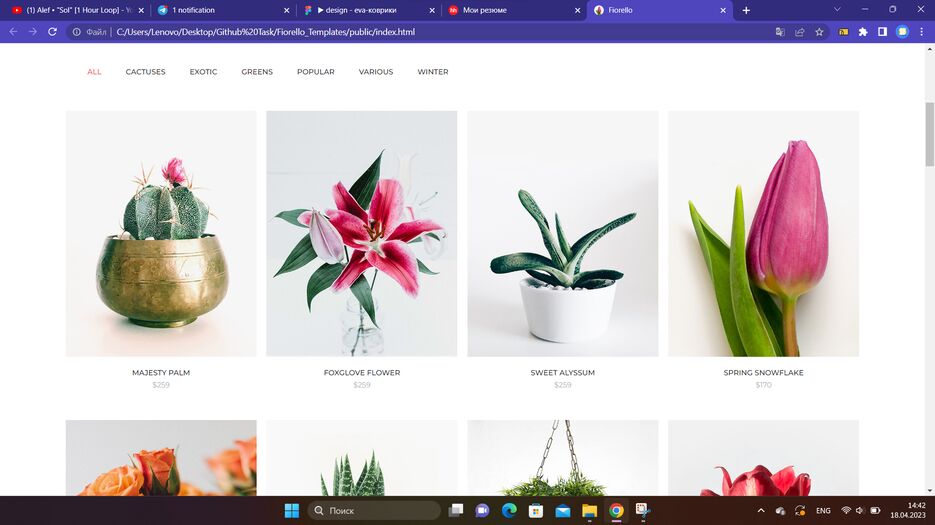
Task: Click the address bar URL field
Action: 417,32
